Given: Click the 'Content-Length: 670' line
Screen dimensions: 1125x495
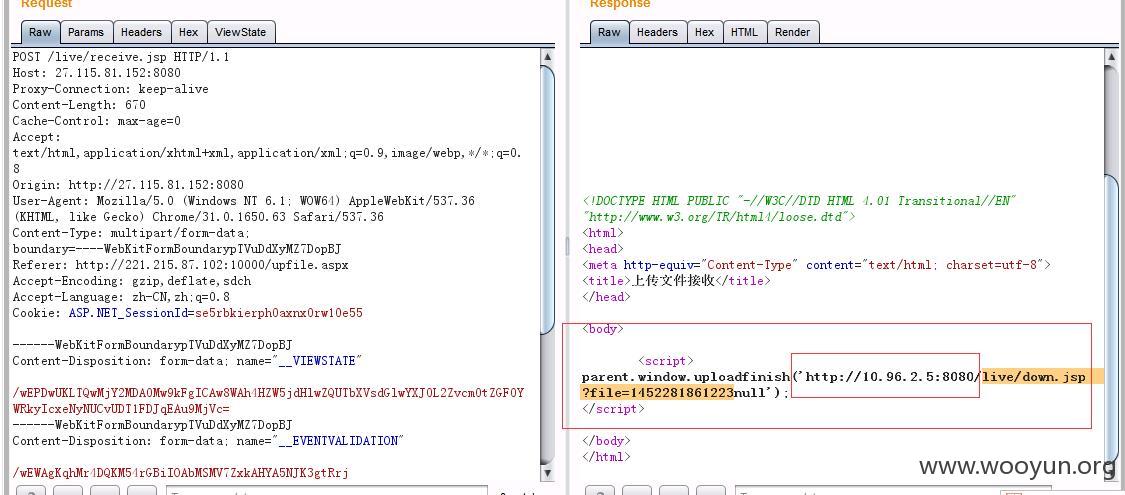Looking at the screenshot, I should click(x=79, y=105).
